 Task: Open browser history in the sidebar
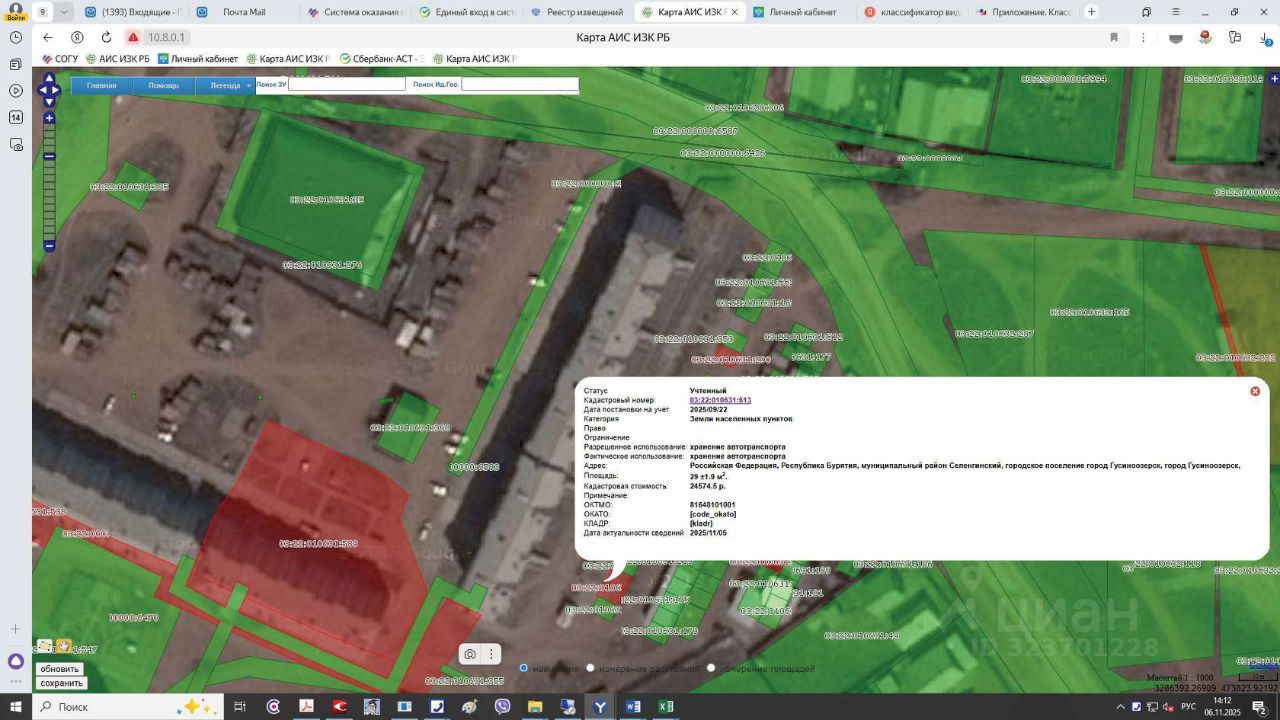point(15,37)
